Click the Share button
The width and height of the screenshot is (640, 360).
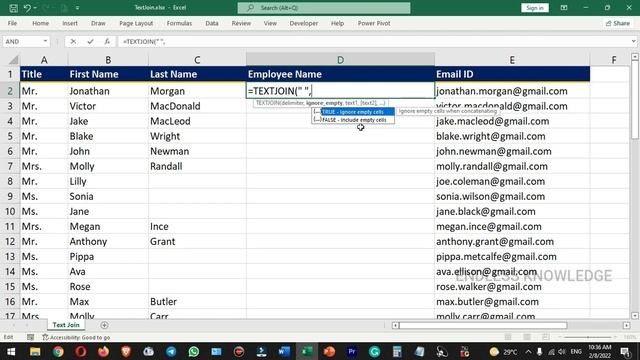point(618,23)
